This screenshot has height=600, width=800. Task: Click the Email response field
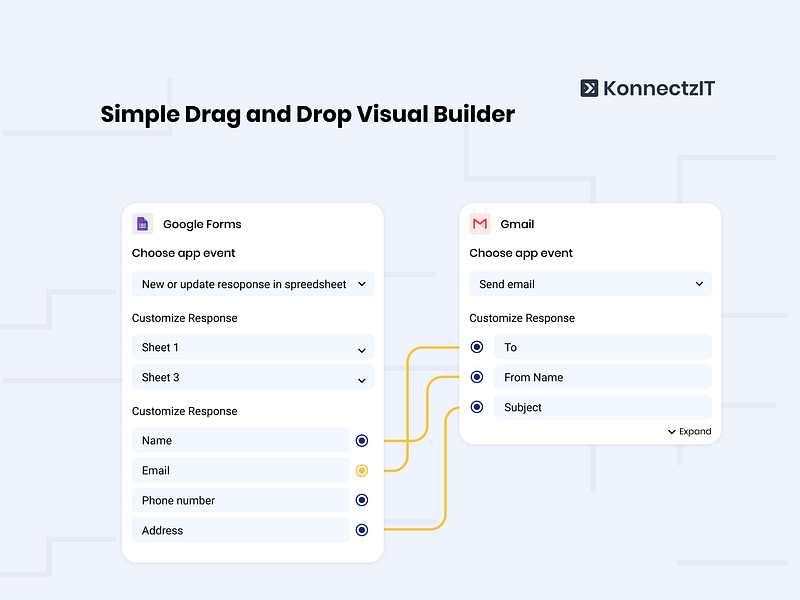[240, 470]
